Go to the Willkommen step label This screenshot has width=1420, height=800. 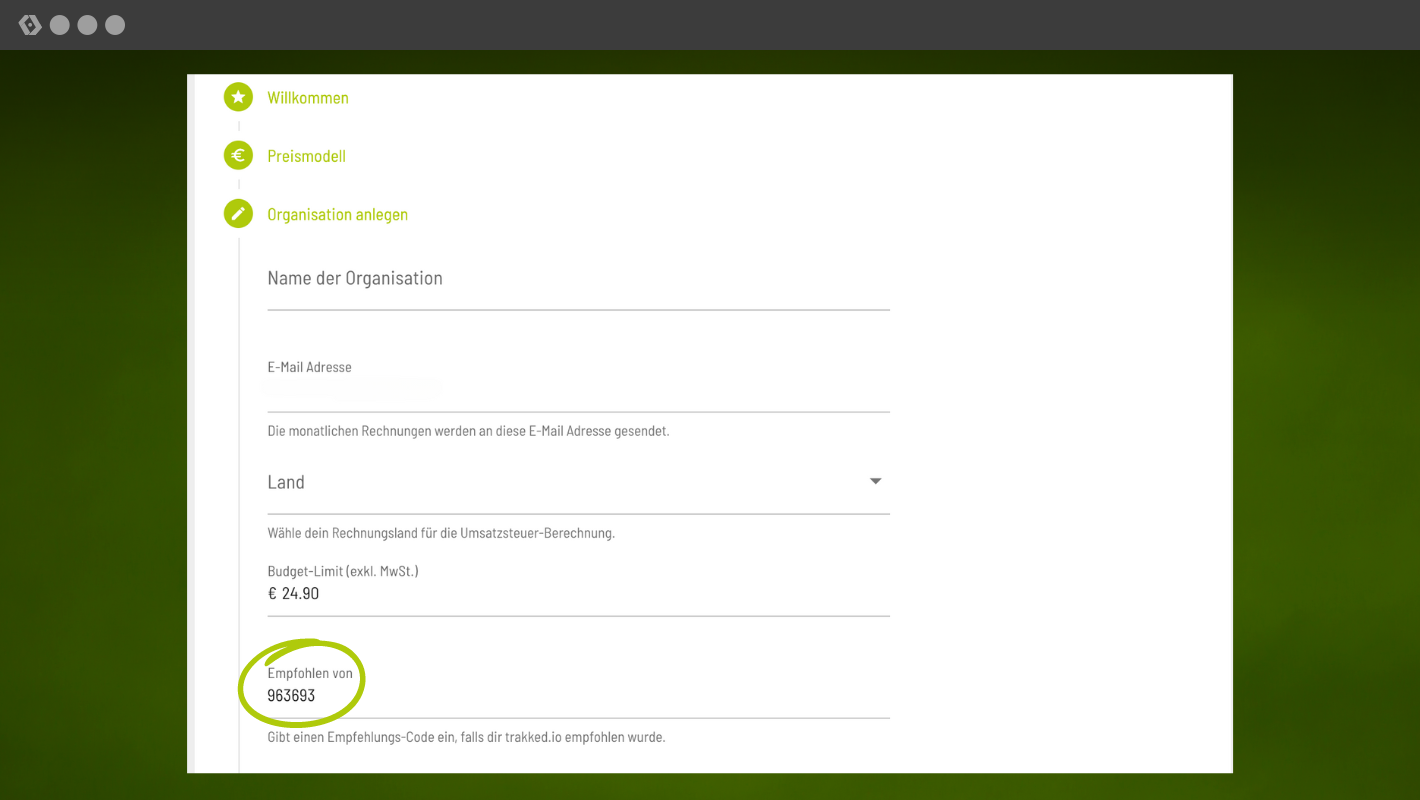[x=308, y=98]
